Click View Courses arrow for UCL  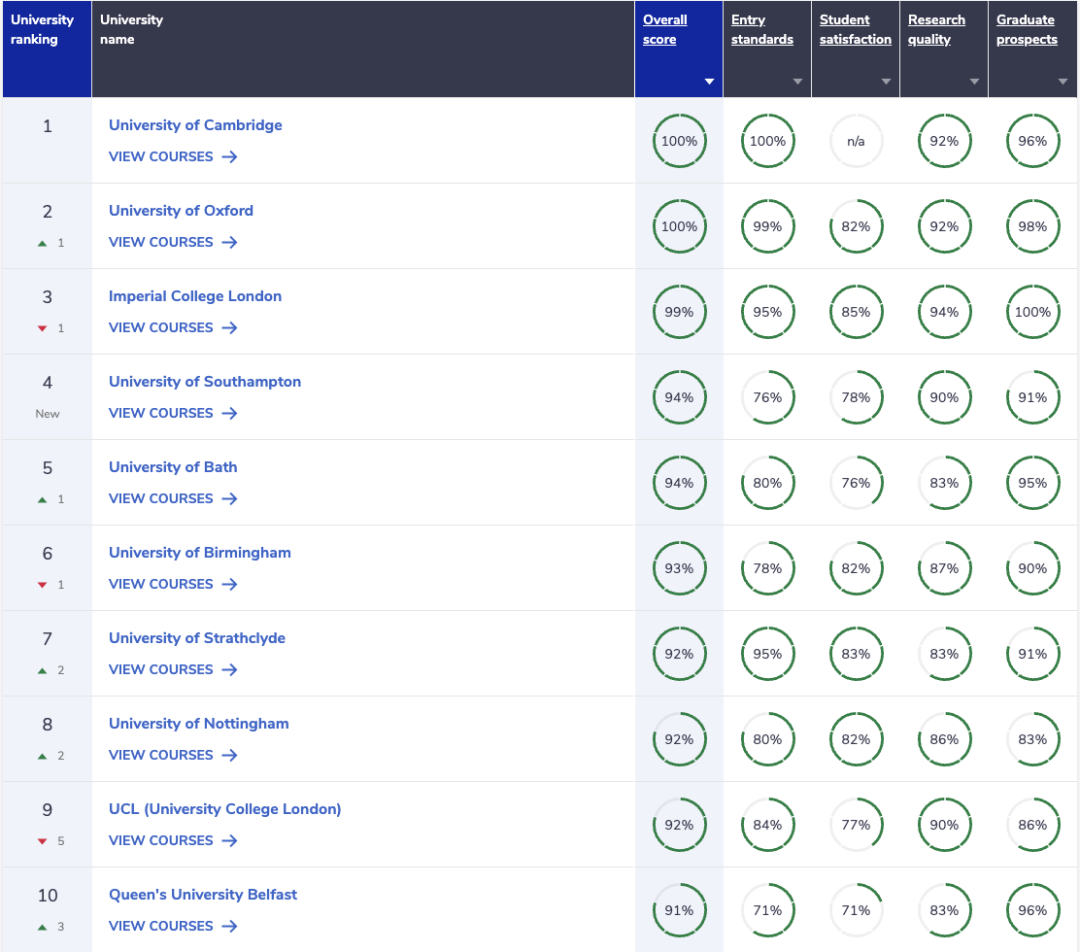[x=229, y=840]
